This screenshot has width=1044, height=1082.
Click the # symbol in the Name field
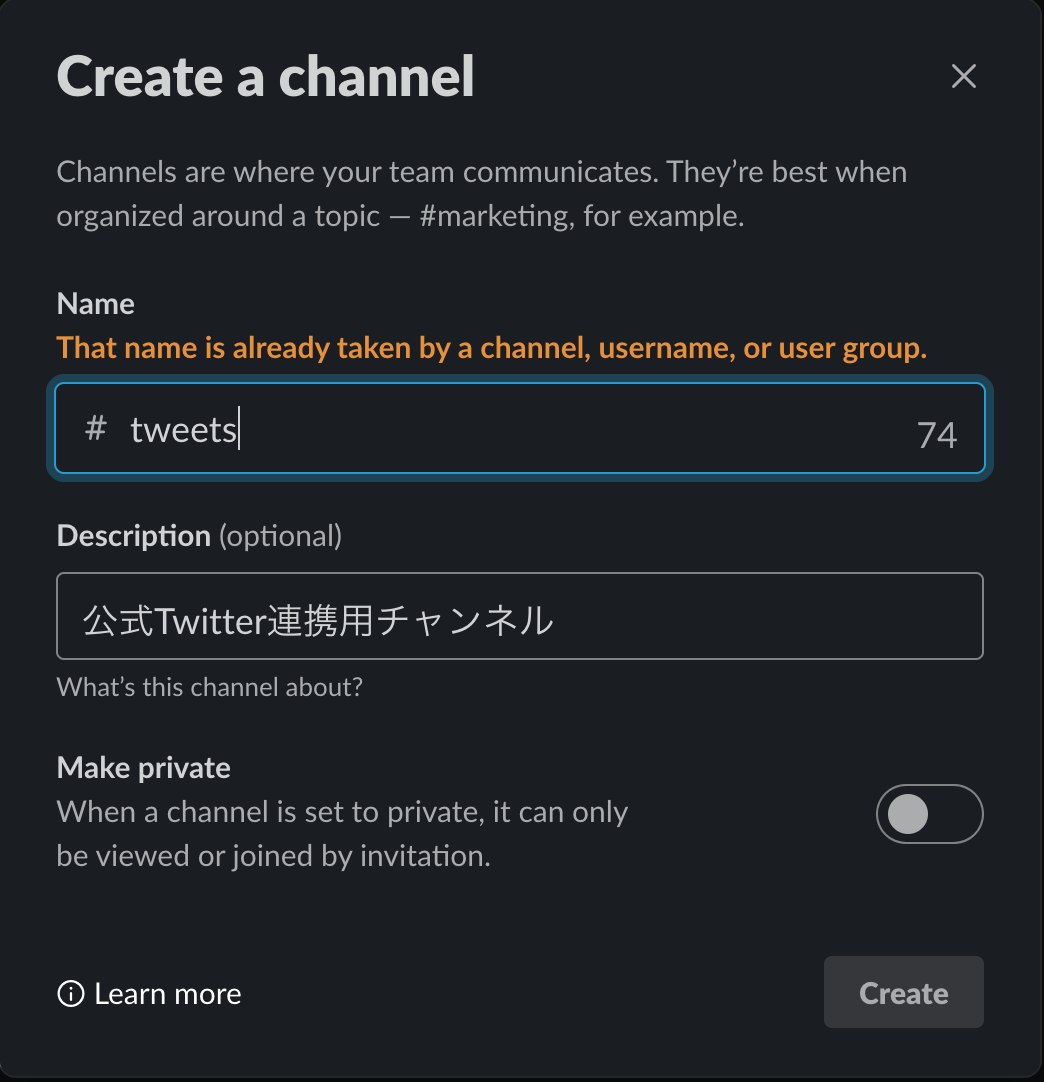point(96,430)
